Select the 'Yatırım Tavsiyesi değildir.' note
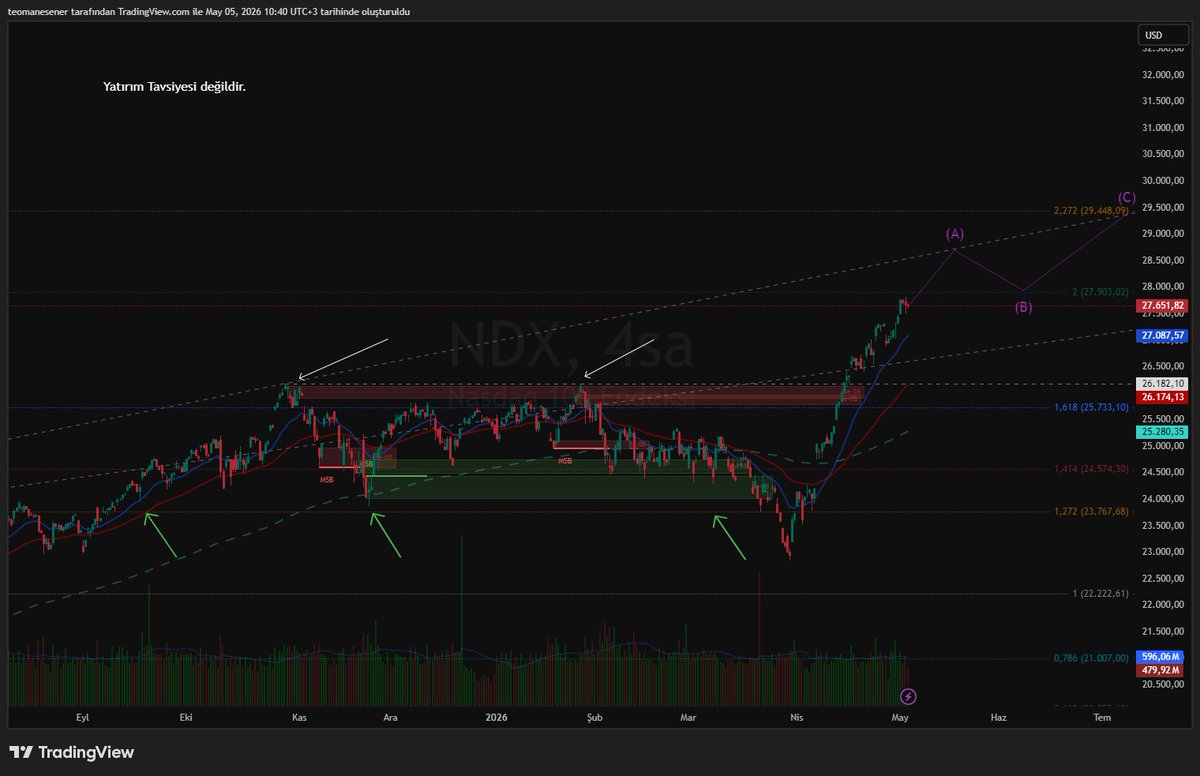The width and height of the screenshot is (1200, 776). pos(174,87)
